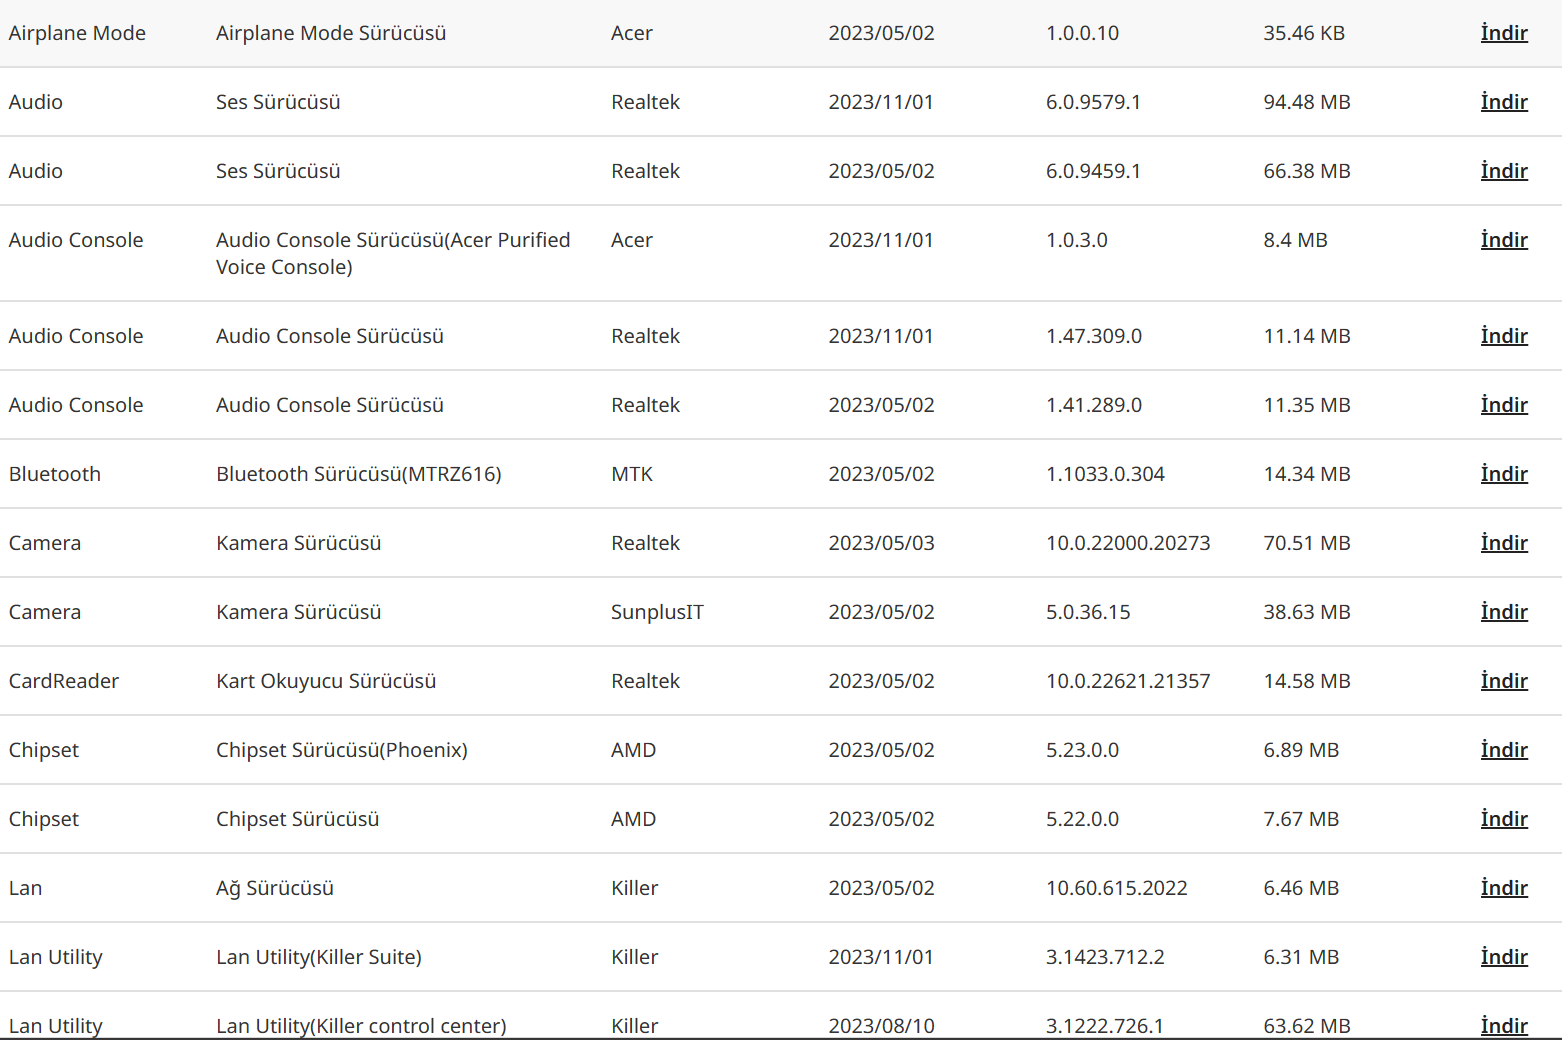This screenshot has height=1040, width=1562.
Task: Download the Killer Lan driver (Ağ Sürücüsü)
Action: (x=1504, y=888)
